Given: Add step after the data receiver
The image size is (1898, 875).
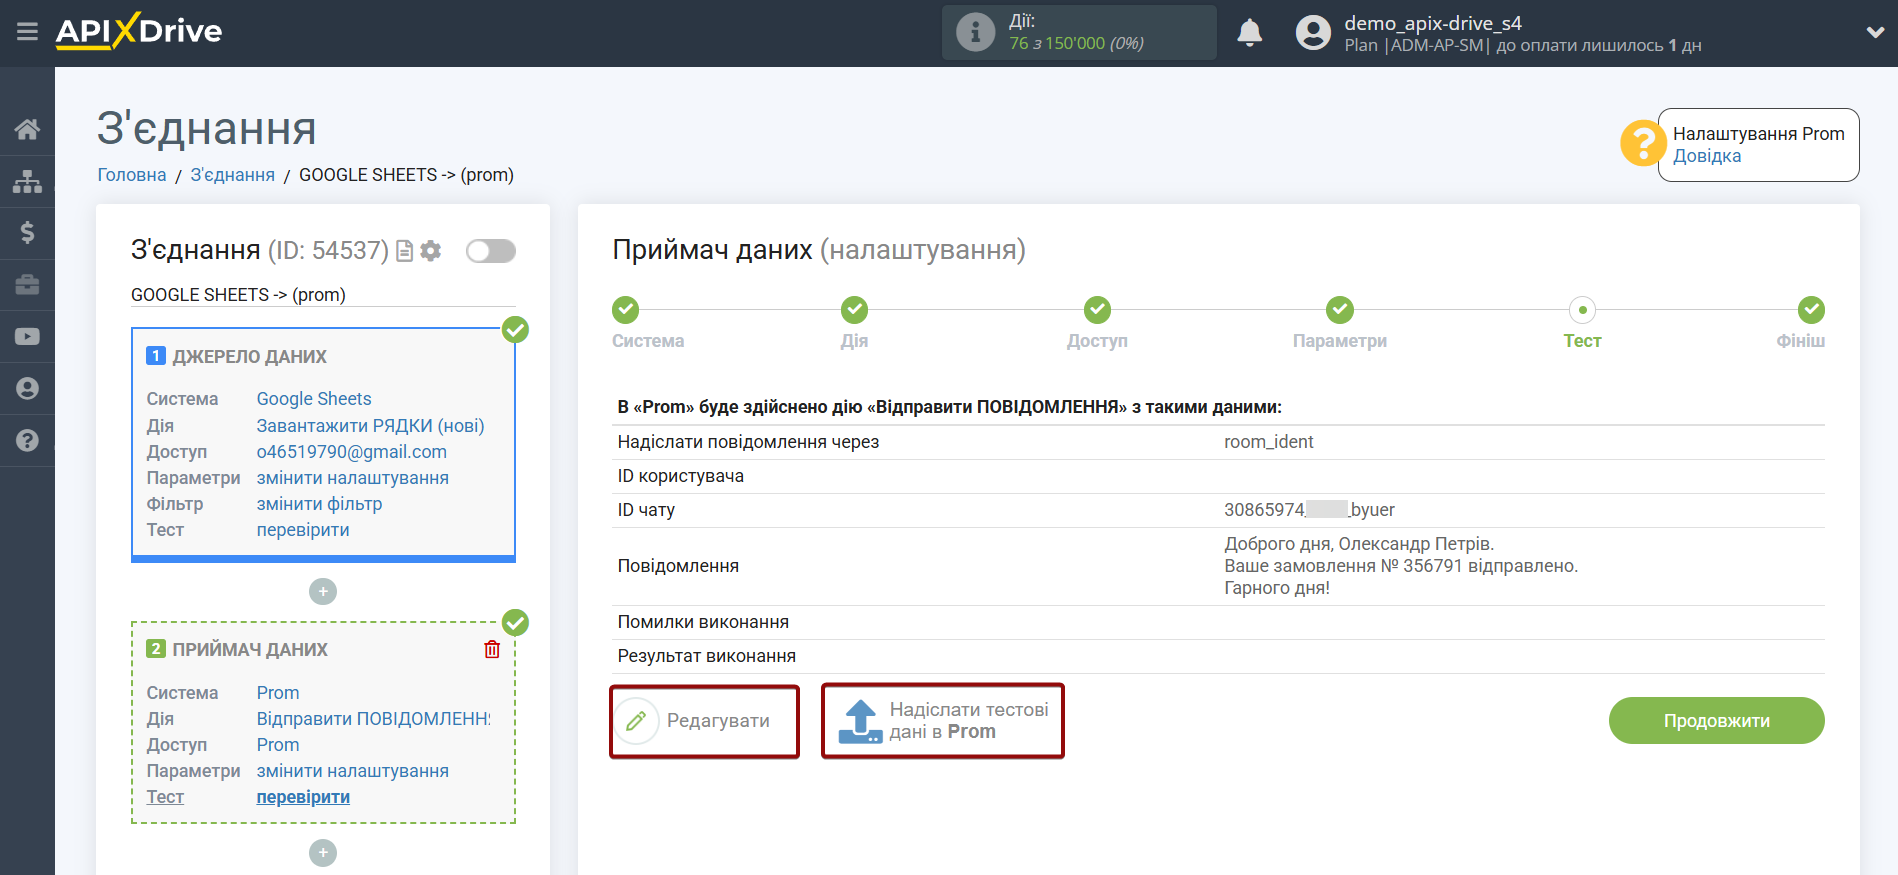Looking at the screenshot, I should [x=323, y=853].
